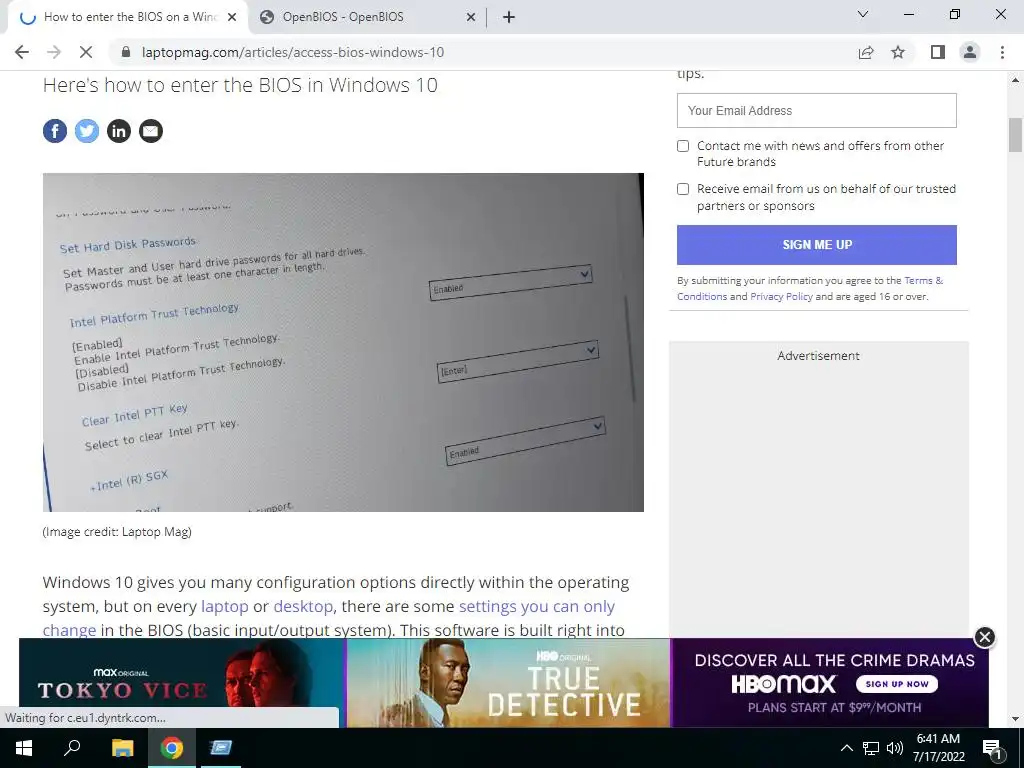Open a new browser tab
Screen dimensions: 1024x768
[x=509, y=17]
